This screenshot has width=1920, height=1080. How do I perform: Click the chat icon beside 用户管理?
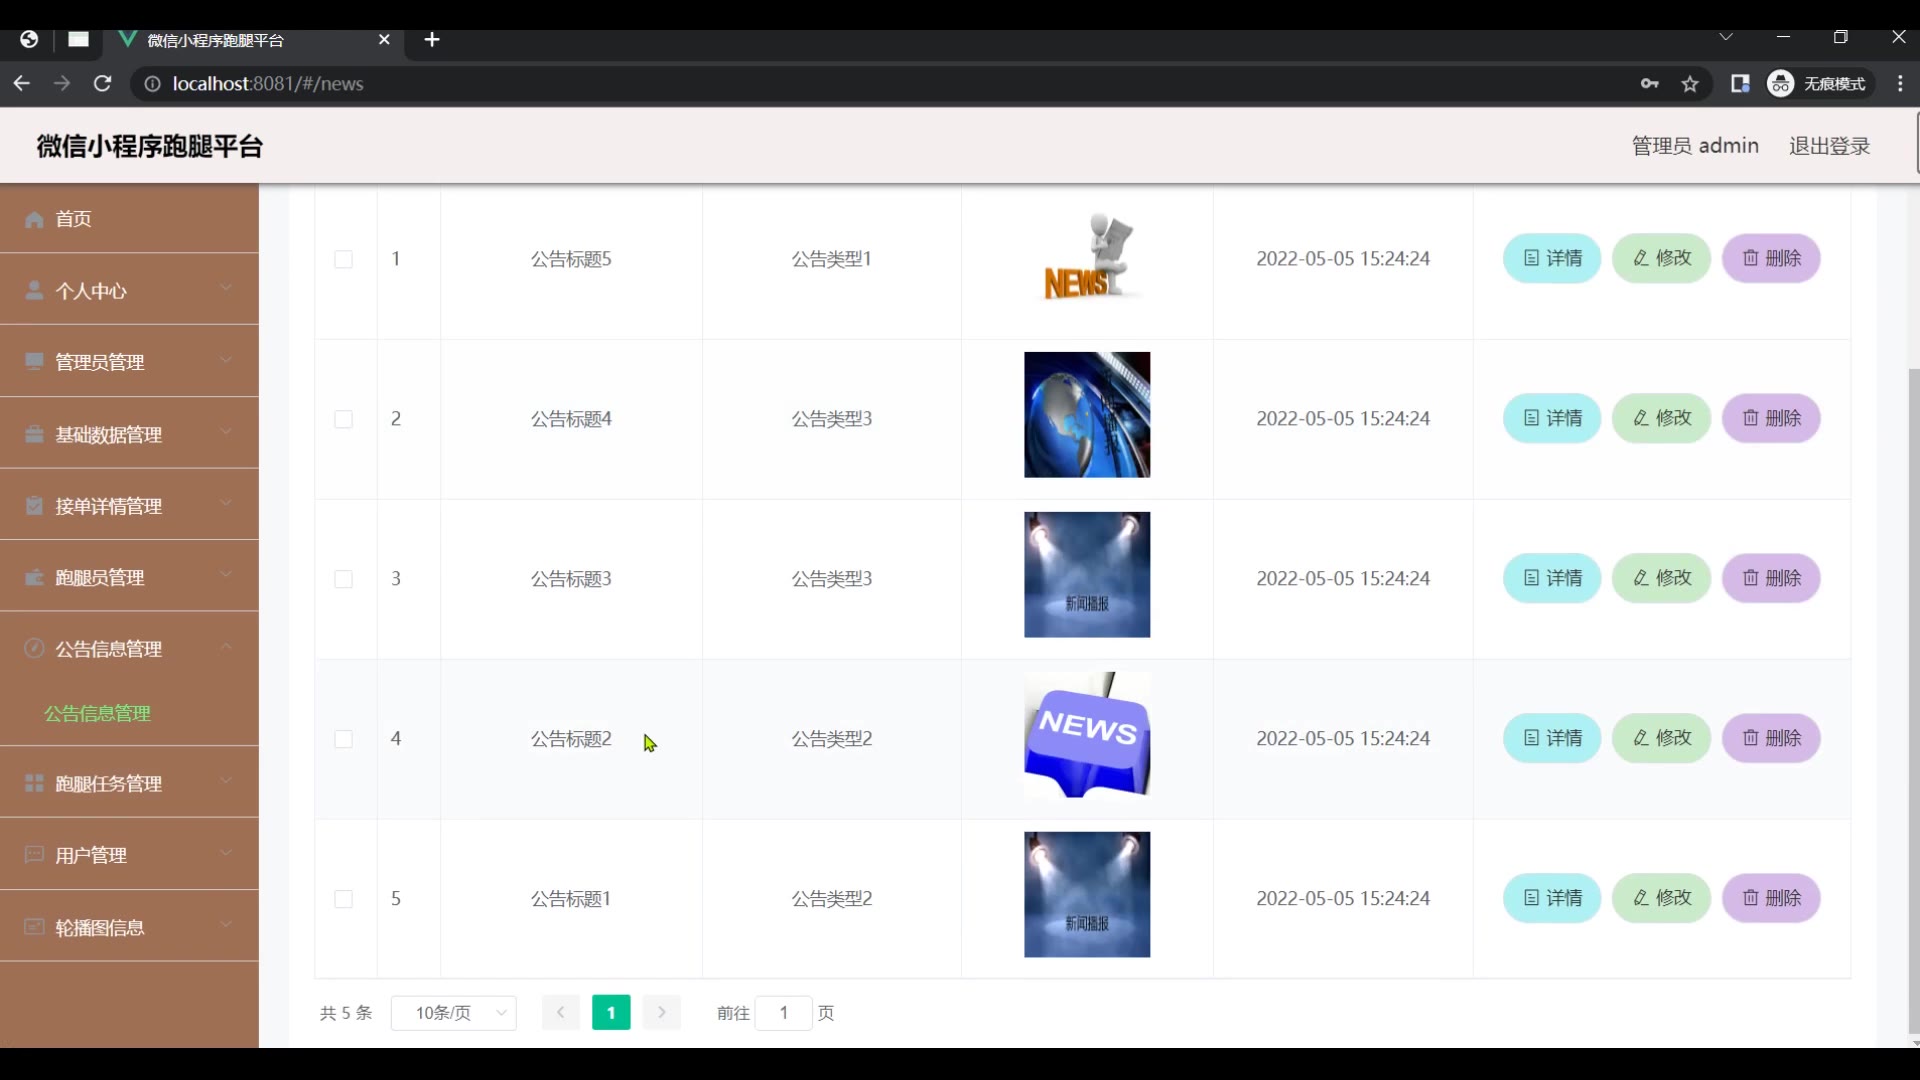(34, 855)
